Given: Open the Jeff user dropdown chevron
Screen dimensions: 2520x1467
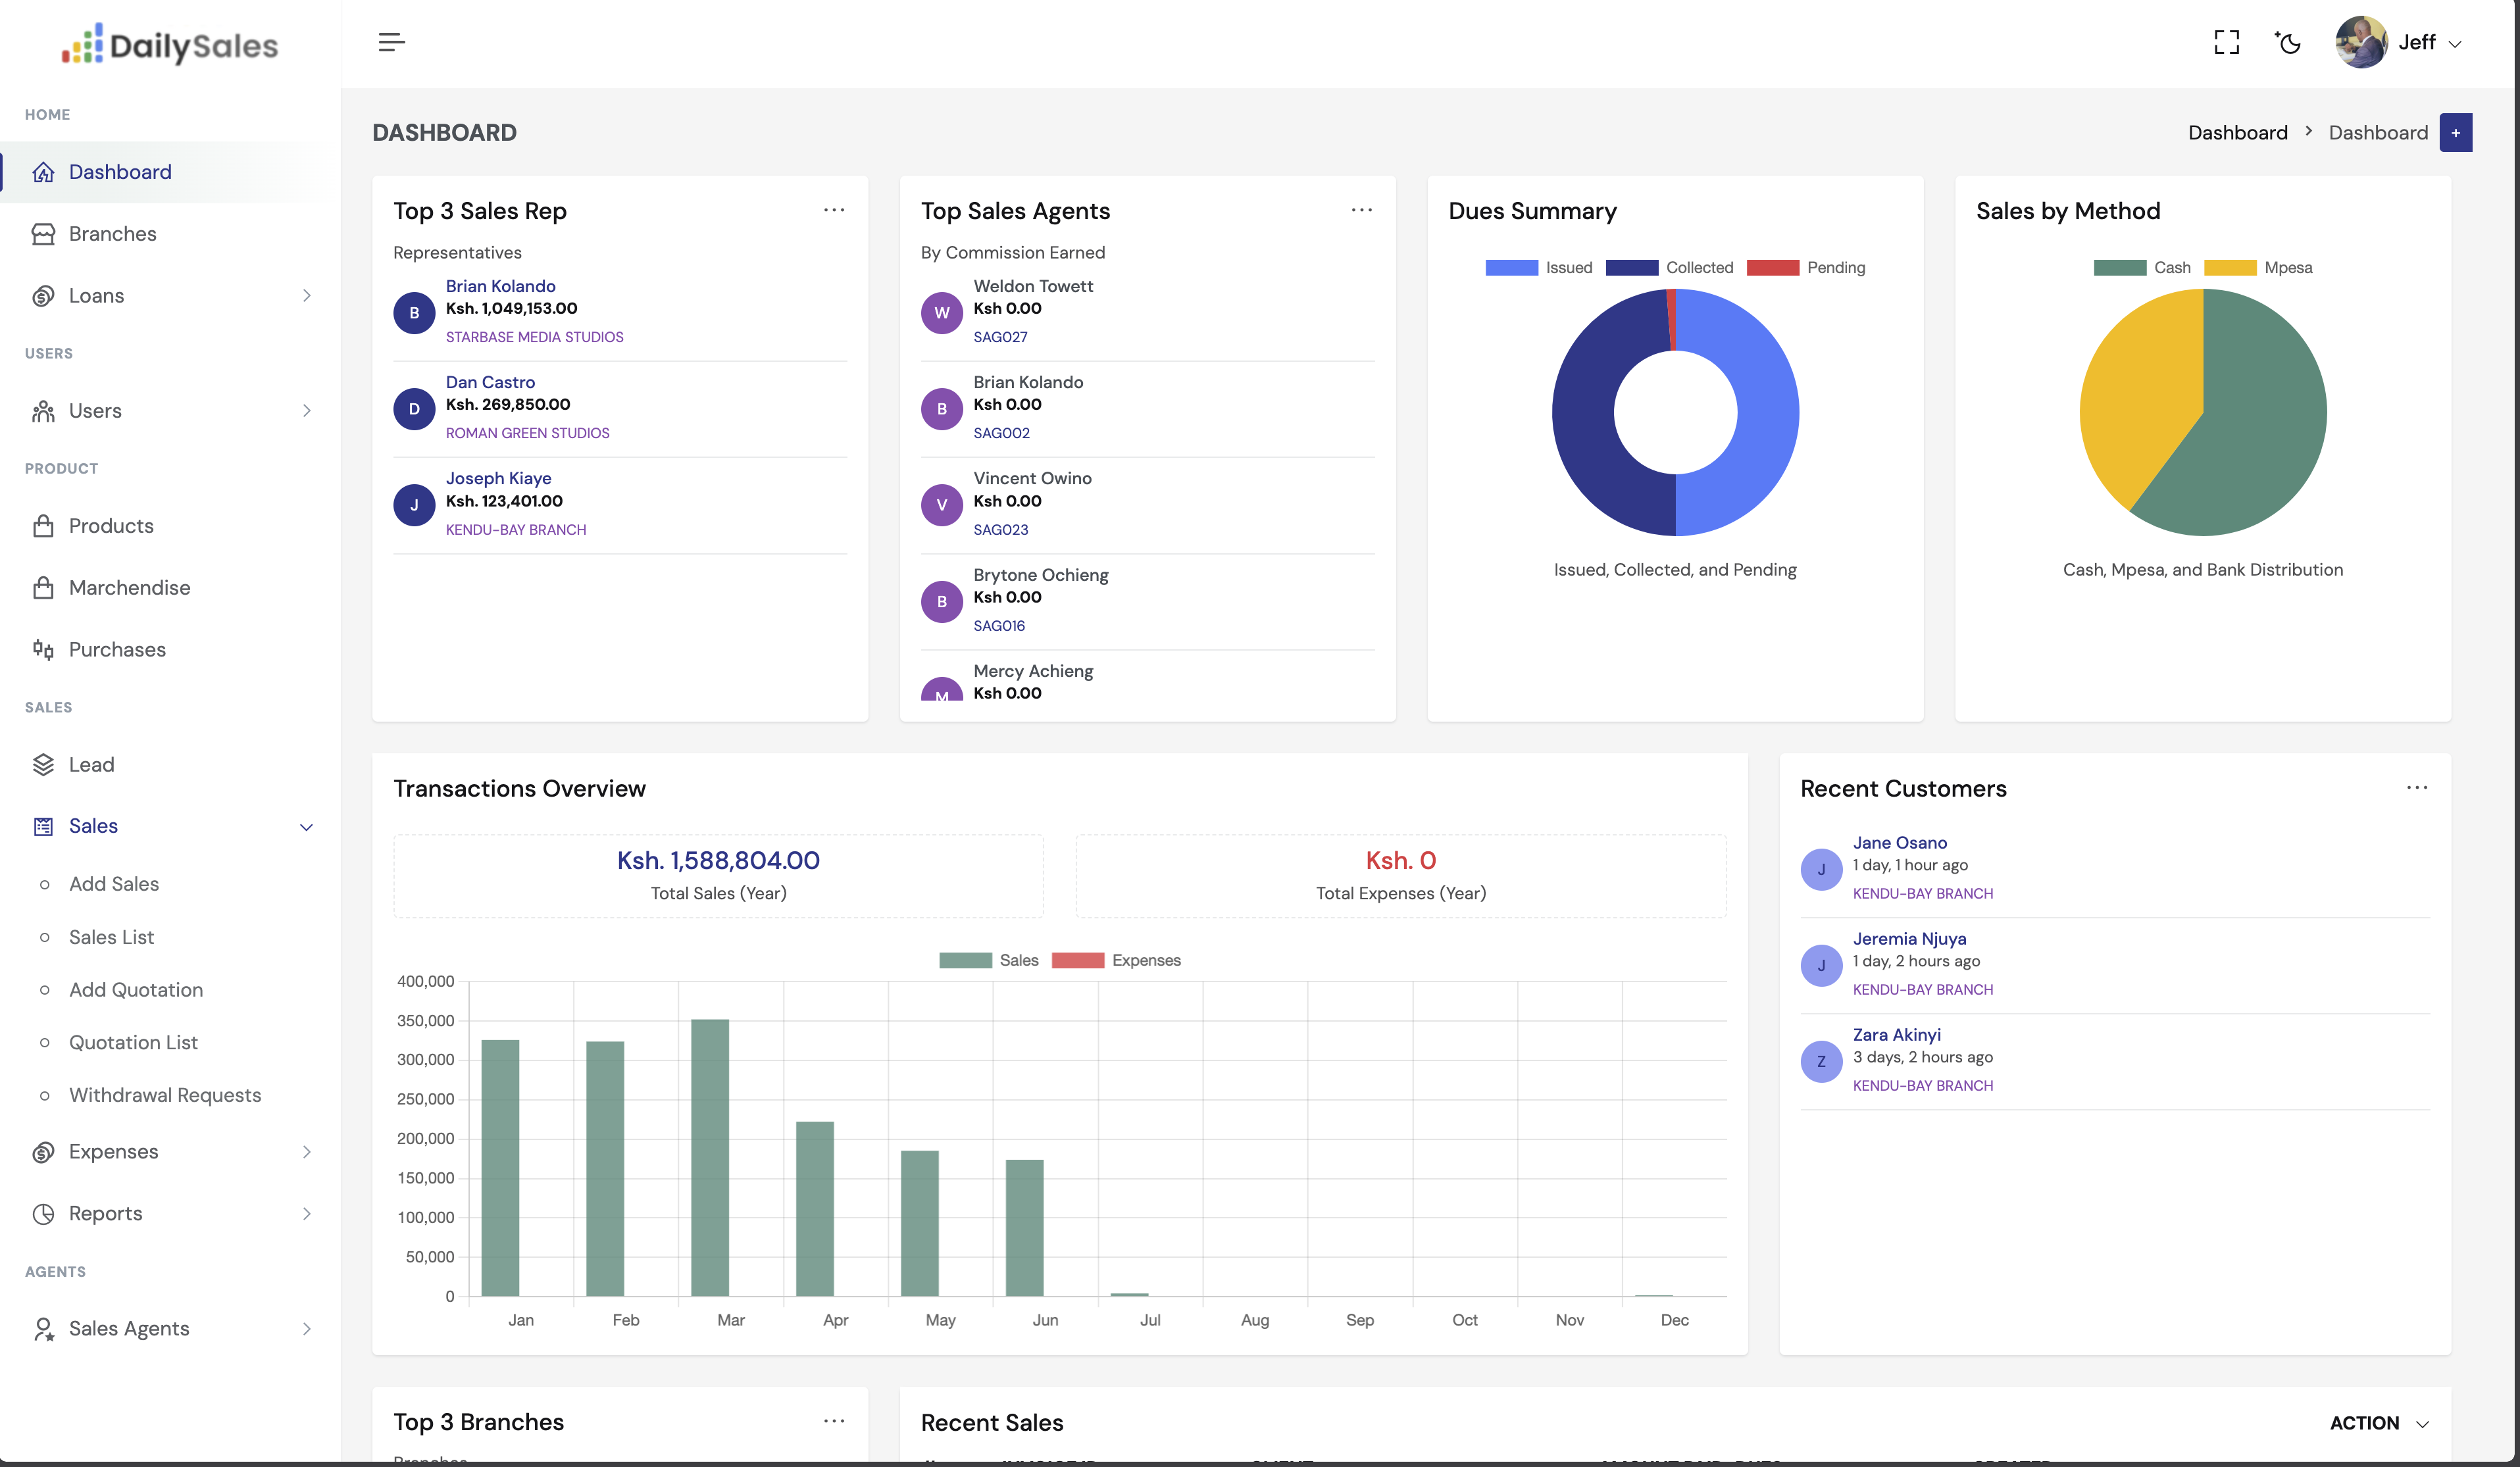Looking at the screenshot, I should click(2454, 44).
